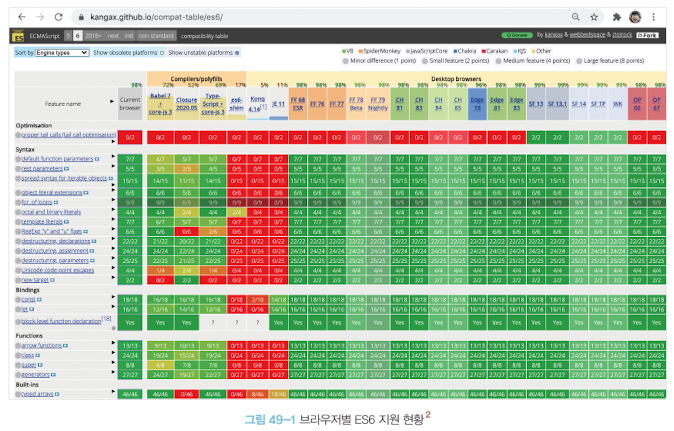Bookmark this page with the star icon
This screenshot has height=431, width=674.
point(594,17)
